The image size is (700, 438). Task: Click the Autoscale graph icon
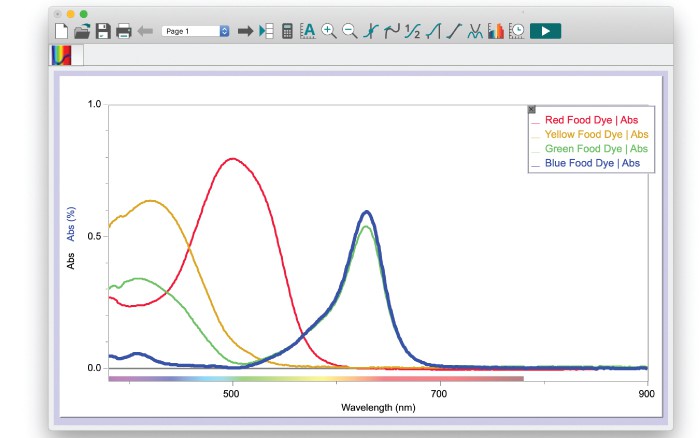(308, 31)
